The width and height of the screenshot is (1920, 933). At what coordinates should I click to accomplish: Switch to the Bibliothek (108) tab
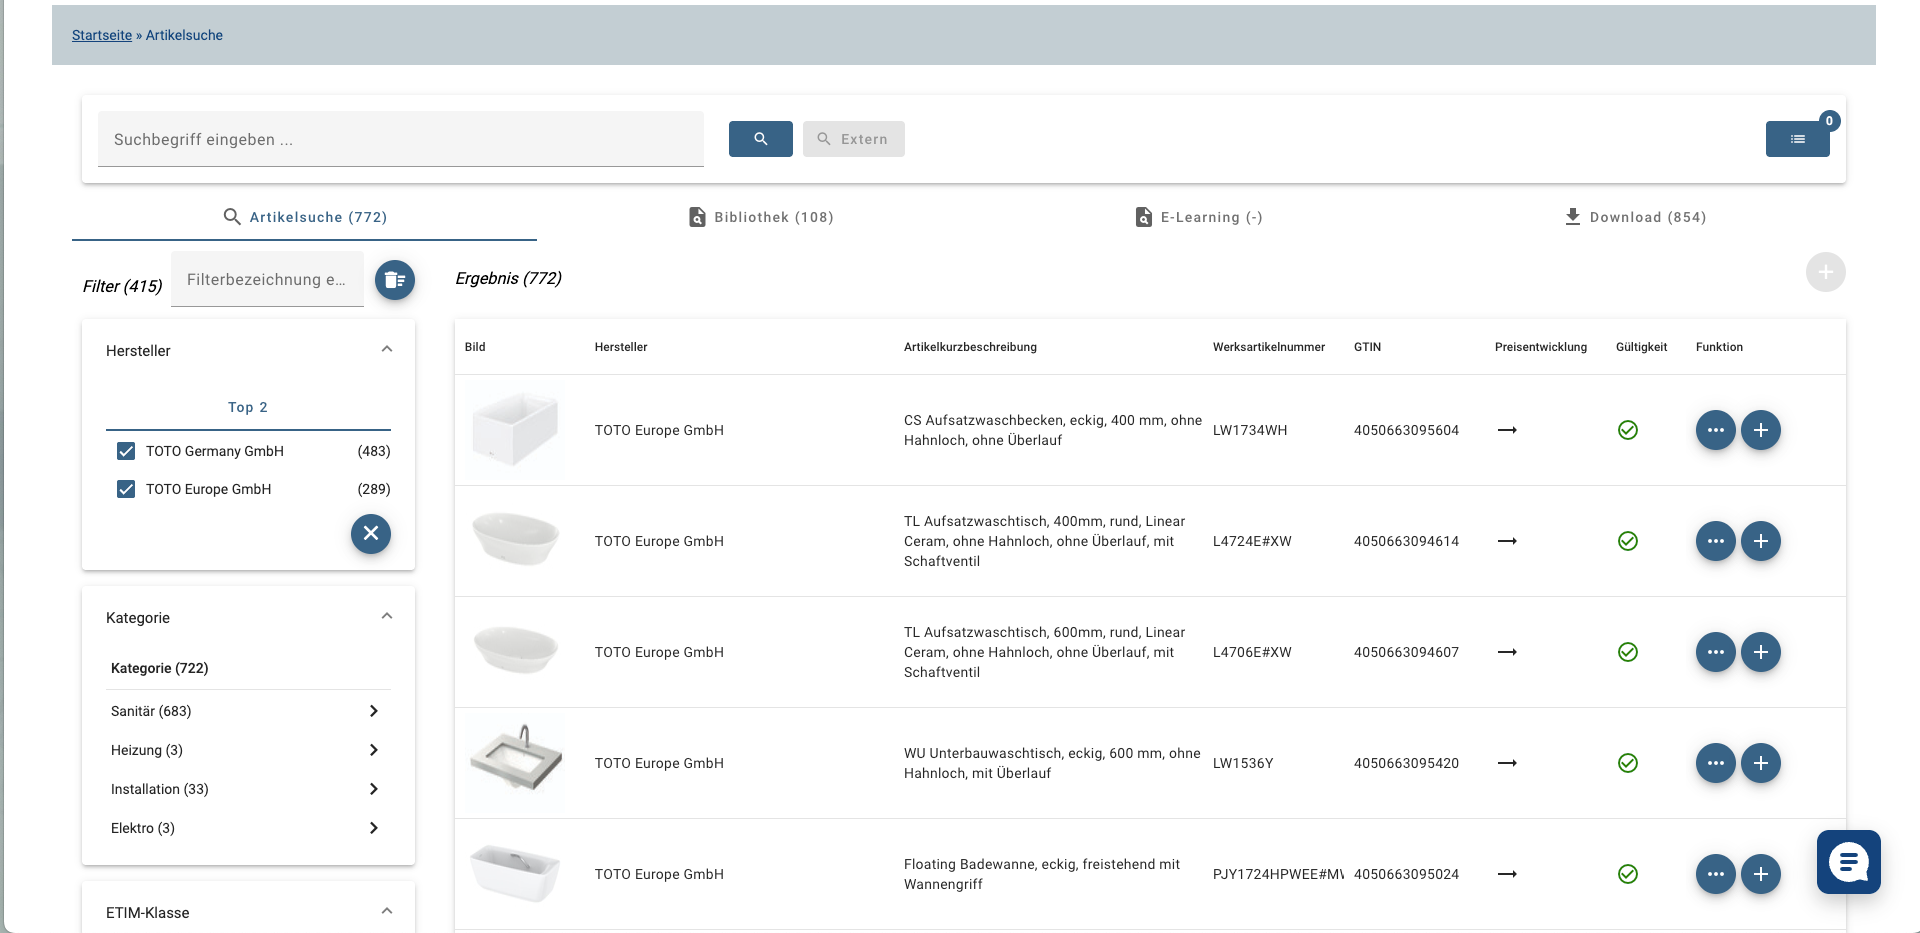(x=761, y=217)
